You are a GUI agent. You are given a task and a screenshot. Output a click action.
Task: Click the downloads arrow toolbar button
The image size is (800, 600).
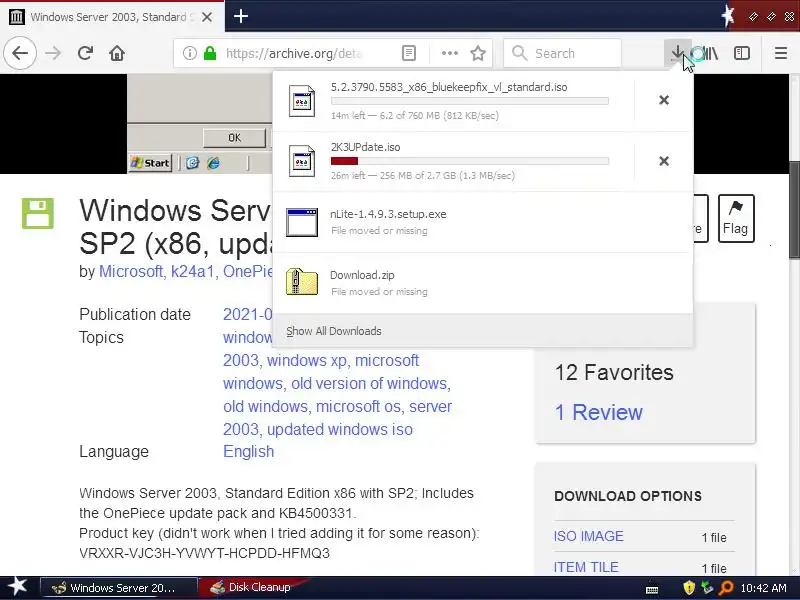678,53
